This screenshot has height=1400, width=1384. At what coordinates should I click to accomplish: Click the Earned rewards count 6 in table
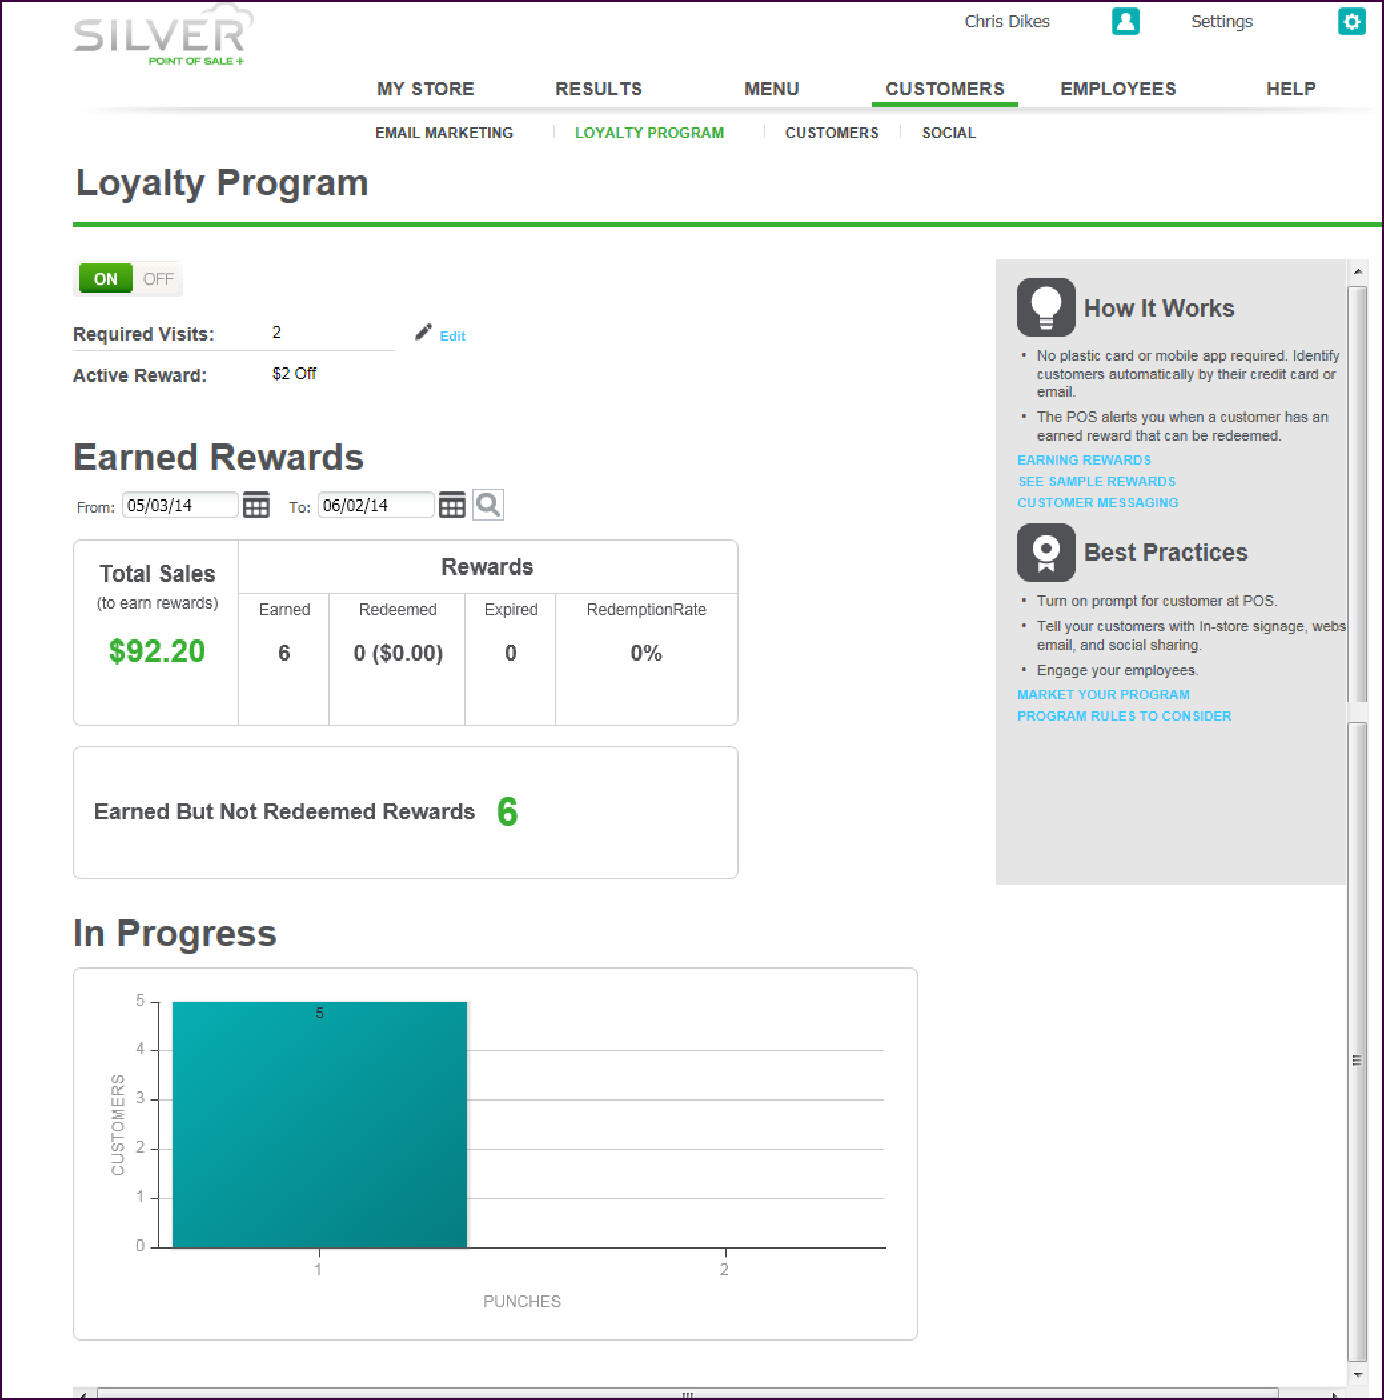pyautogui.click(x=284, y=653)
